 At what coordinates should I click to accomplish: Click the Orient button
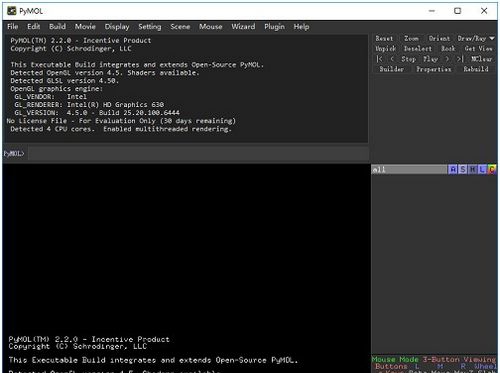pos(439,39)
